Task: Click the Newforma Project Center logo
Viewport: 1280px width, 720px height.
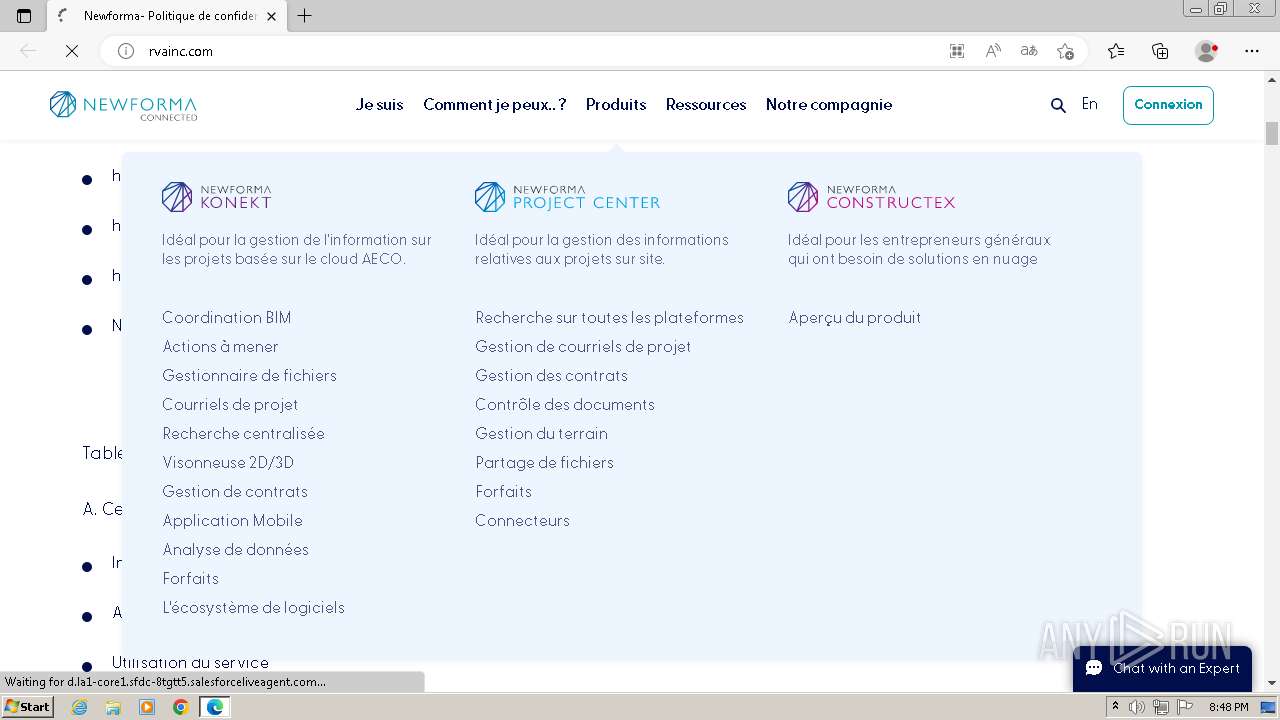Action: point(568,197)
